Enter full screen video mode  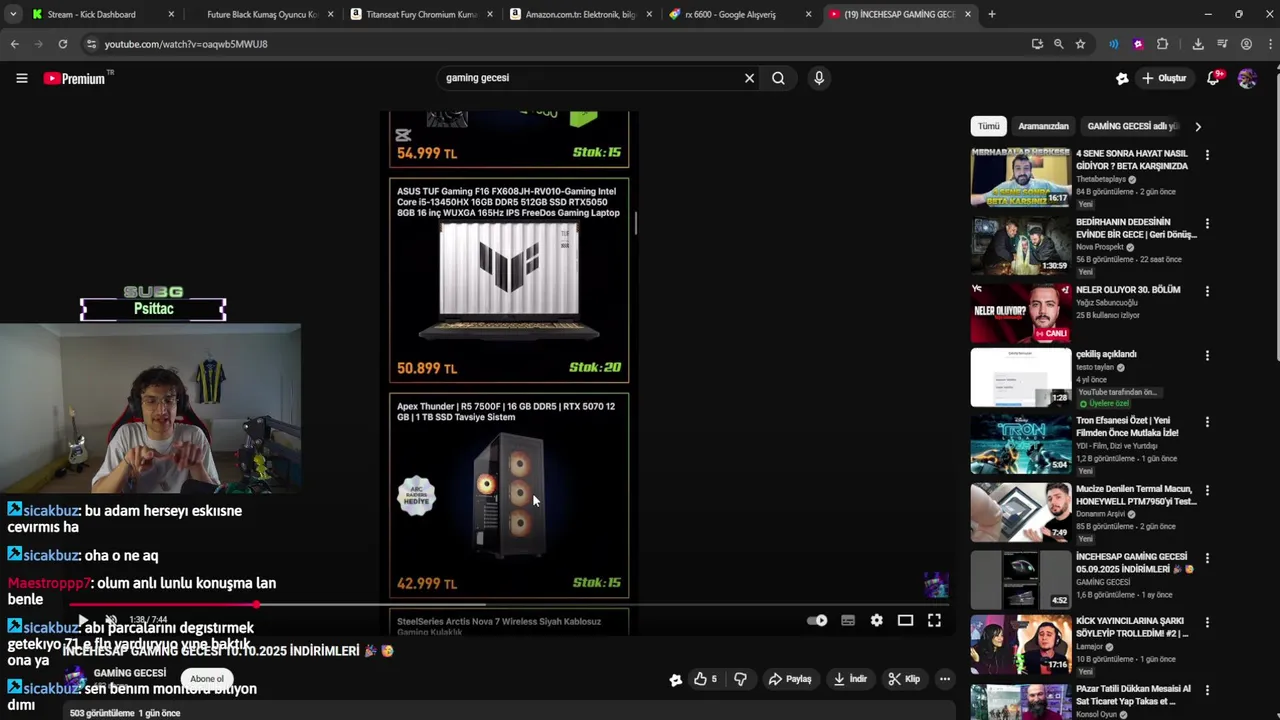pos(934,620)
